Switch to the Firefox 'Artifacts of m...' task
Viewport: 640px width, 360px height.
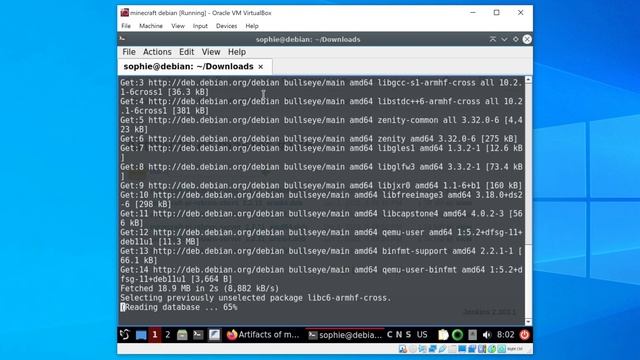(263, 335)
